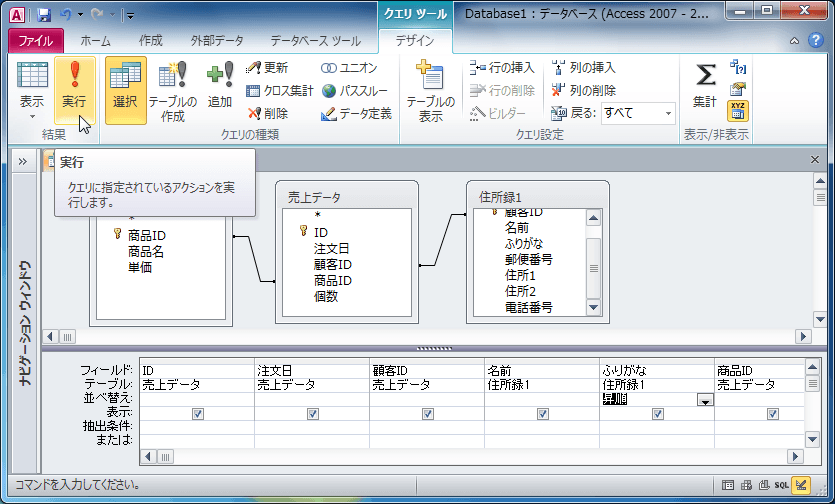Switch to datasheet view in status bar
Image resolution: width=835 pixels, height=504 pixels.
pos(727,485)
